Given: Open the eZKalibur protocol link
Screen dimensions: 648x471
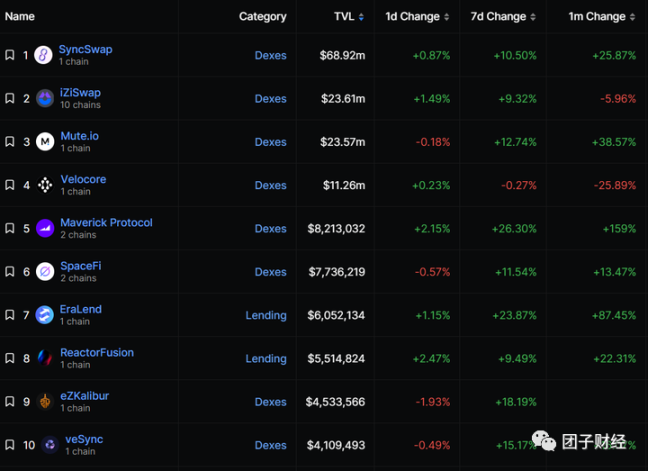Looking at the screenshot, I should [x=85, y=396].
